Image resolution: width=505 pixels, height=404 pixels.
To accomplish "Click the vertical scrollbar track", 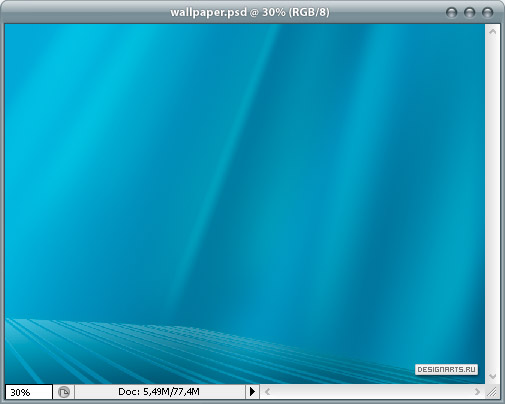I will click(493, 204).
